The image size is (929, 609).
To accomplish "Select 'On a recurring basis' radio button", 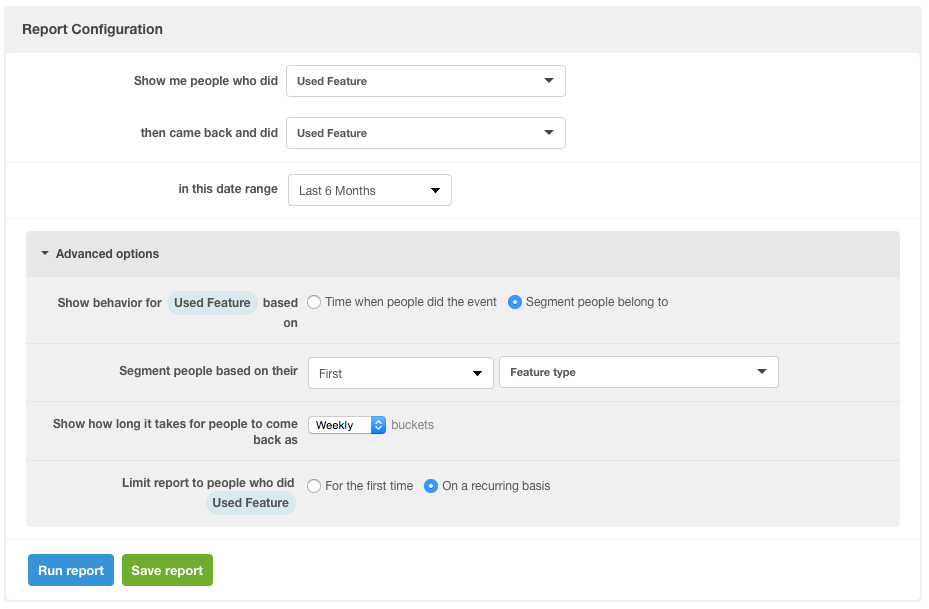I will [x=431, y=486].
